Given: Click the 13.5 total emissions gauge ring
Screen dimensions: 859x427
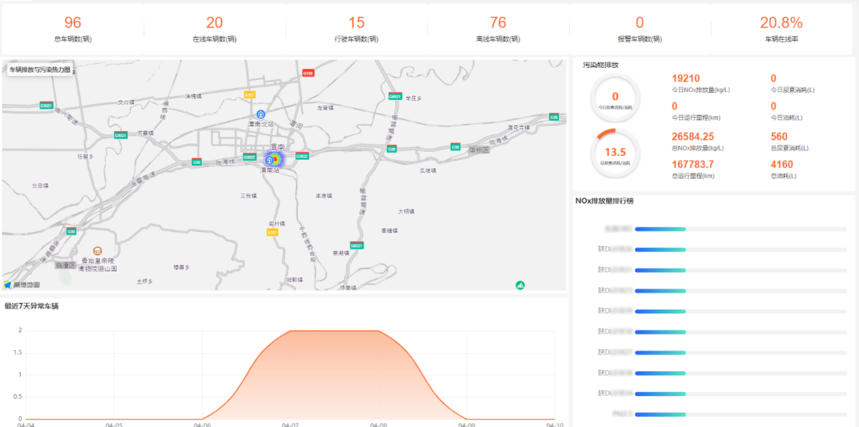Looking at the screenshot, I should (615, 153).
